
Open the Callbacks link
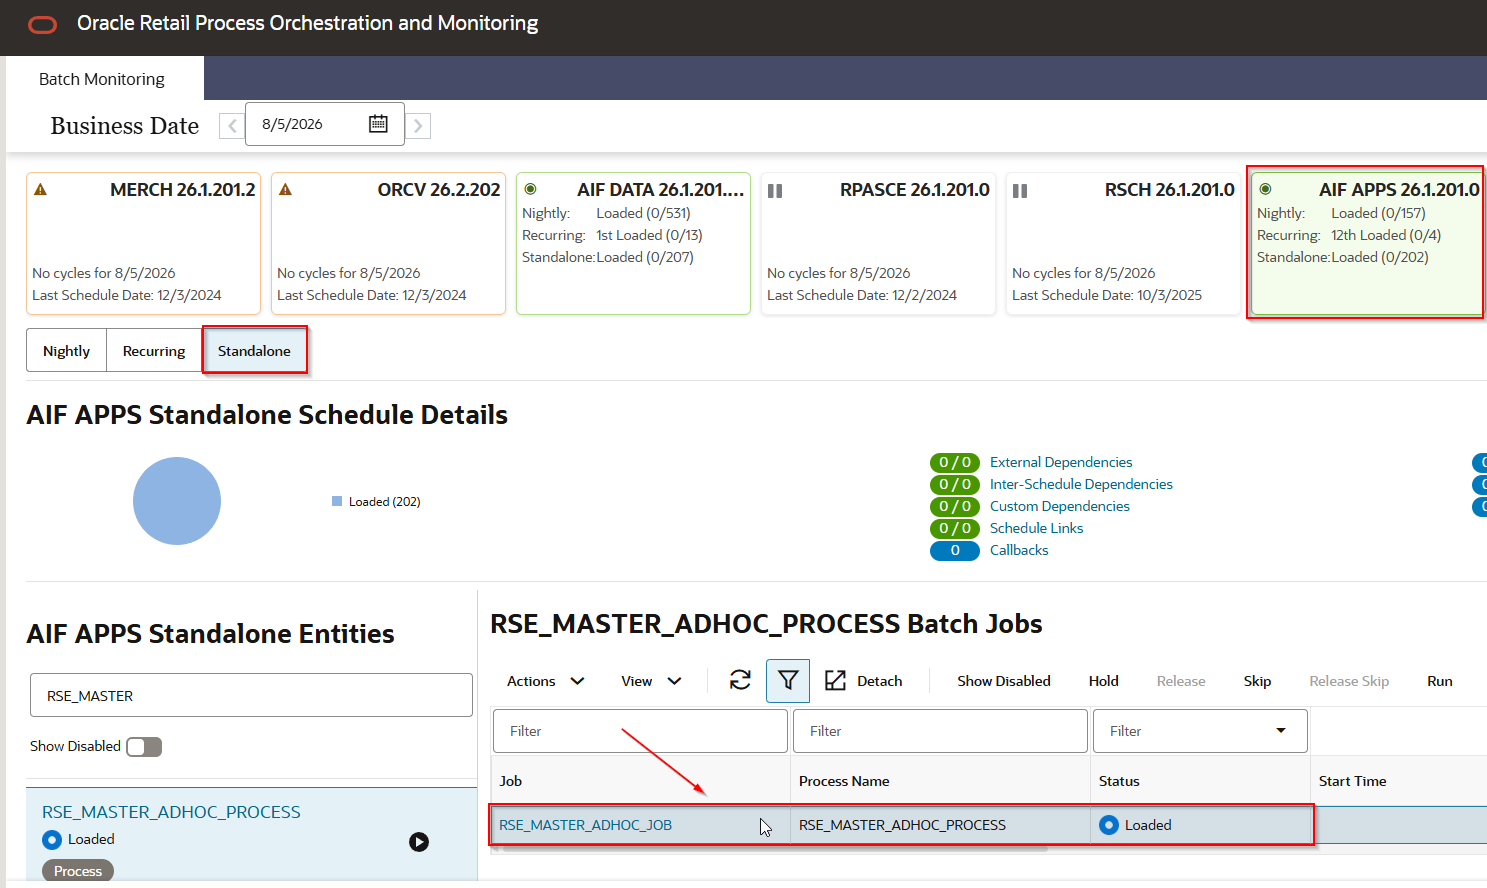(1019, 550)
